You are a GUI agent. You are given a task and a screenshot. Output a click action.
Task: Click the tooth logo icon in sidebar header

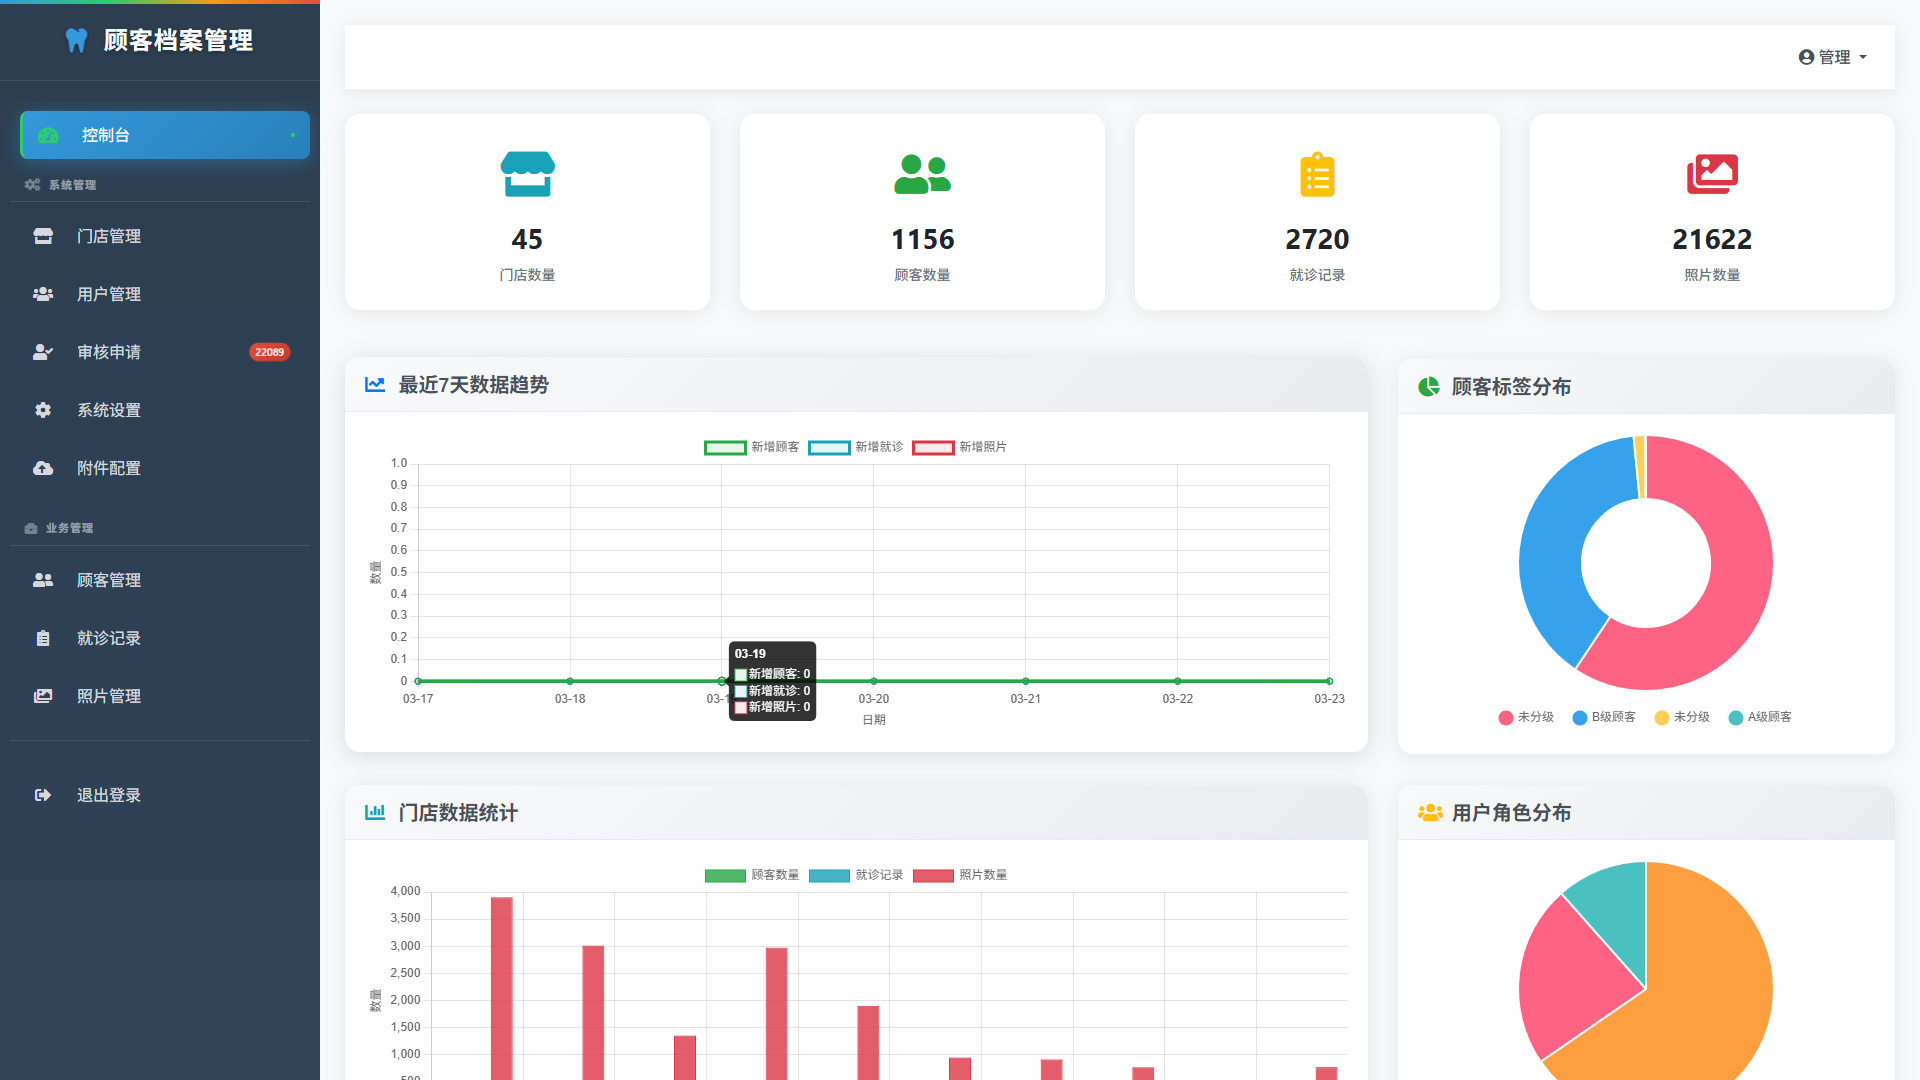[76, 40]
